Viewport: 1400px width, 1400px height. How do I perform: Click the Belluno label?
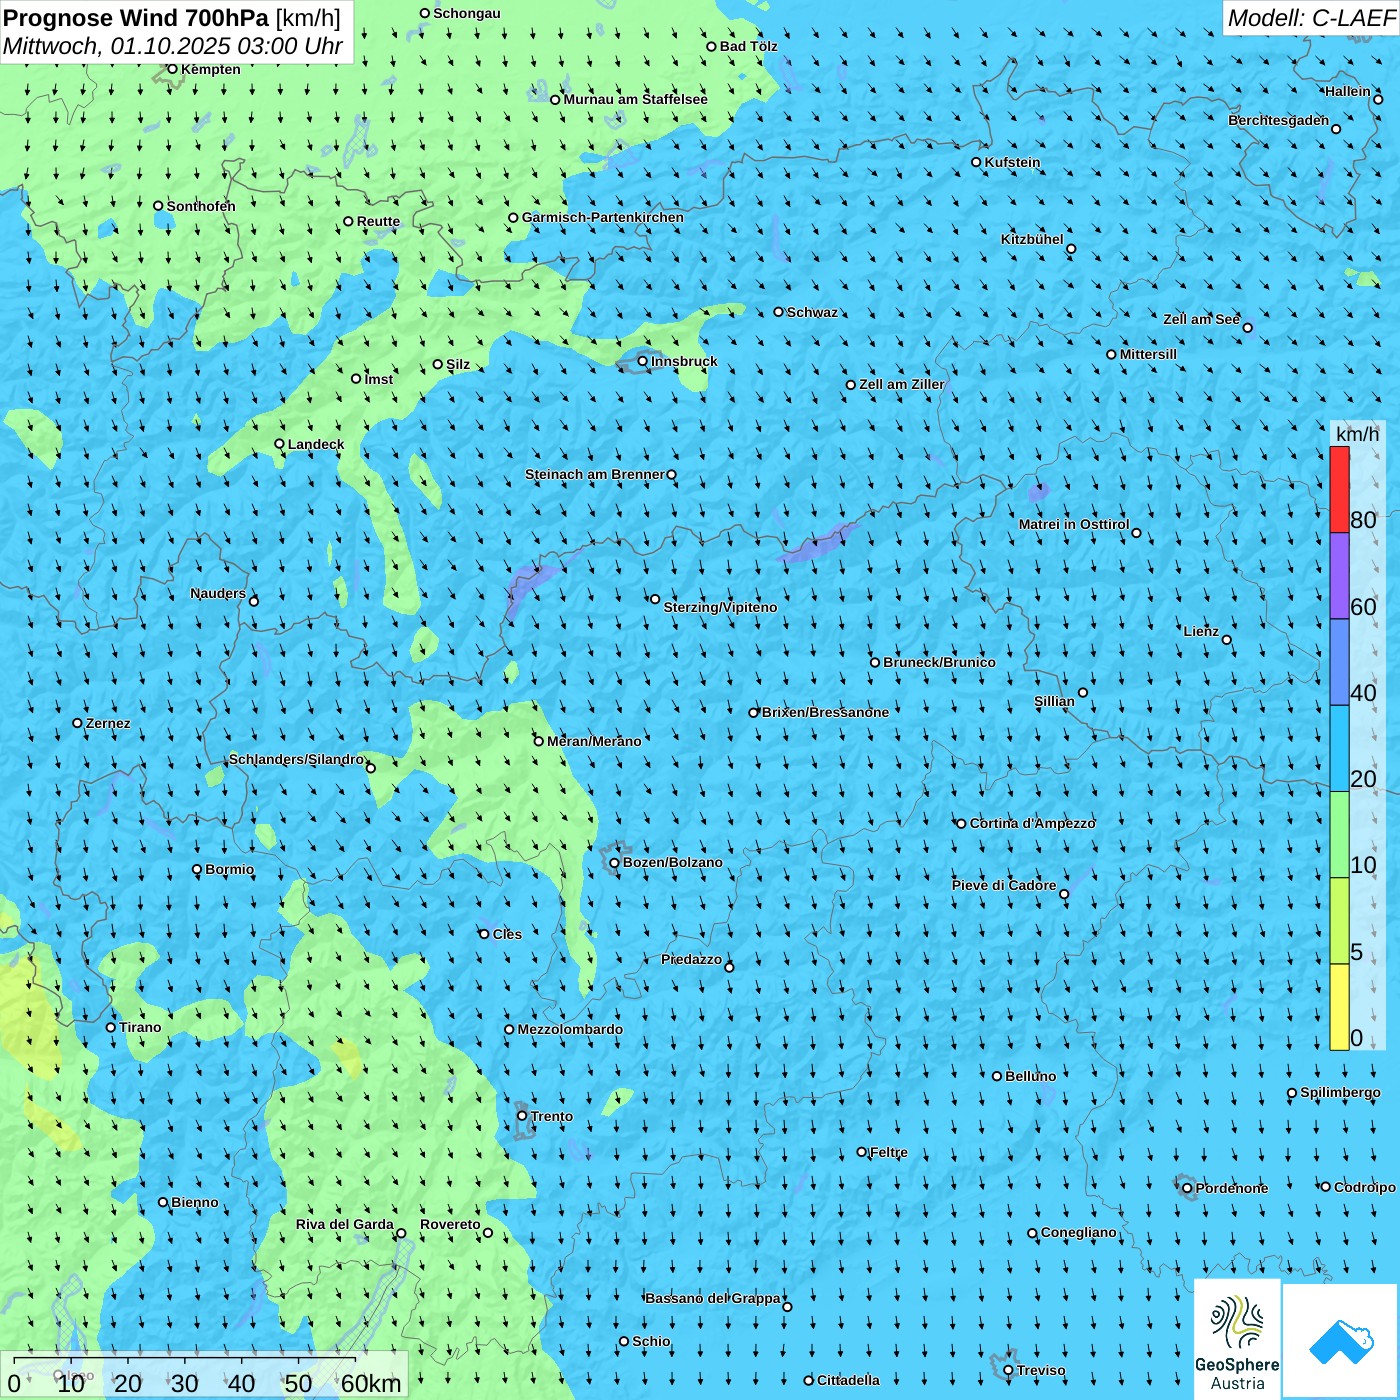pyautogui.click(x=1030, y=1076)
